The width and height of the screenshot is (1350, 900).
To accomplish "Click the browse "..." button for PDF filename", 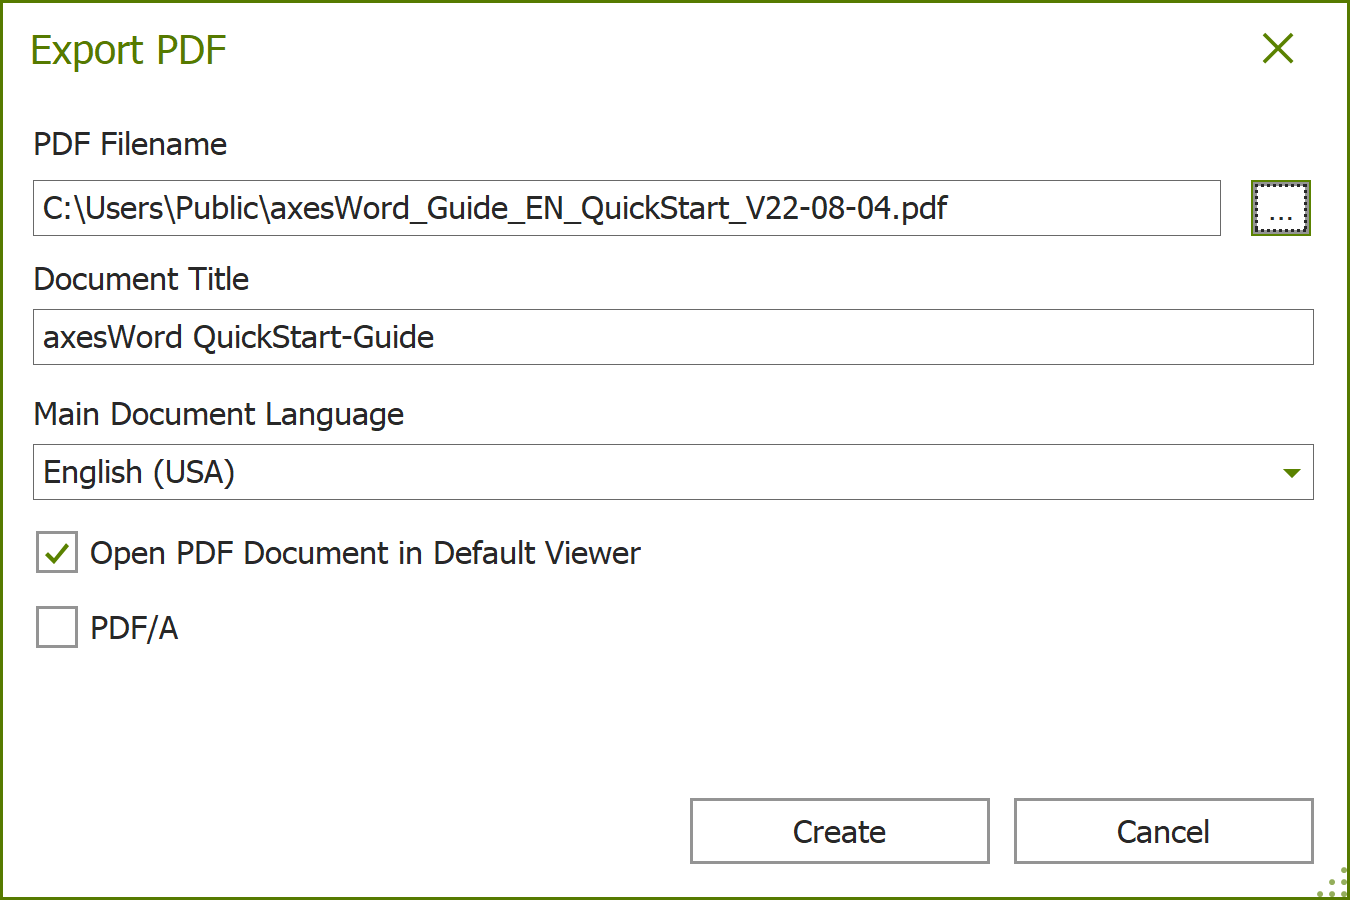I will click(x=1280, y=208).
